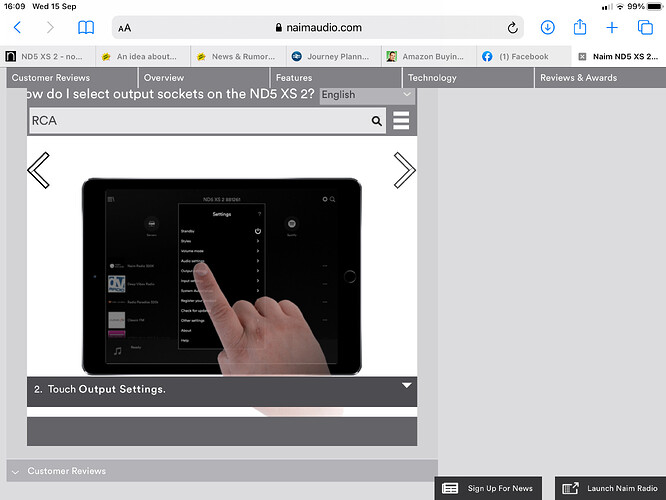Reload the naimaudio.com page
This screenshot has height=500, width=666.
coord(513,28)
